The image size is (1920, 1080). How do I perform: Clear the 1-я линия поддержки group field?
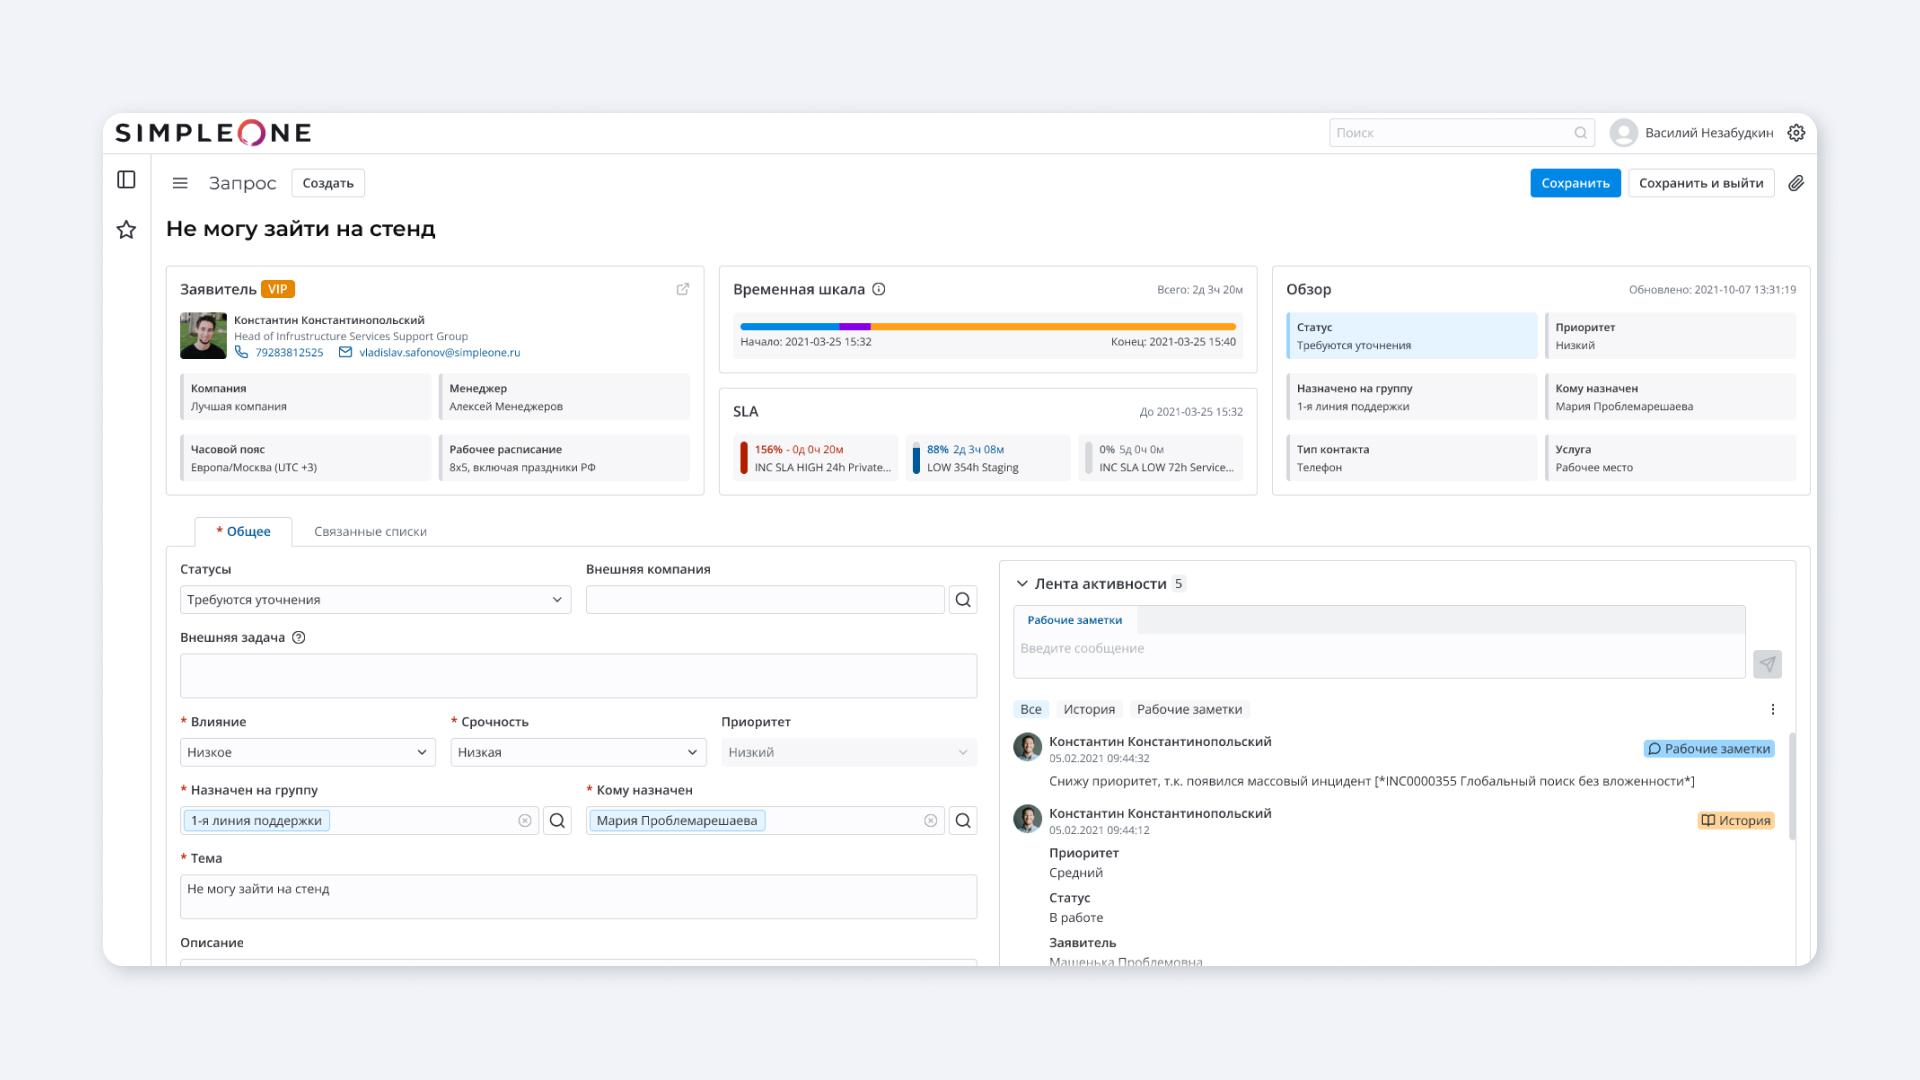(525, 821)
